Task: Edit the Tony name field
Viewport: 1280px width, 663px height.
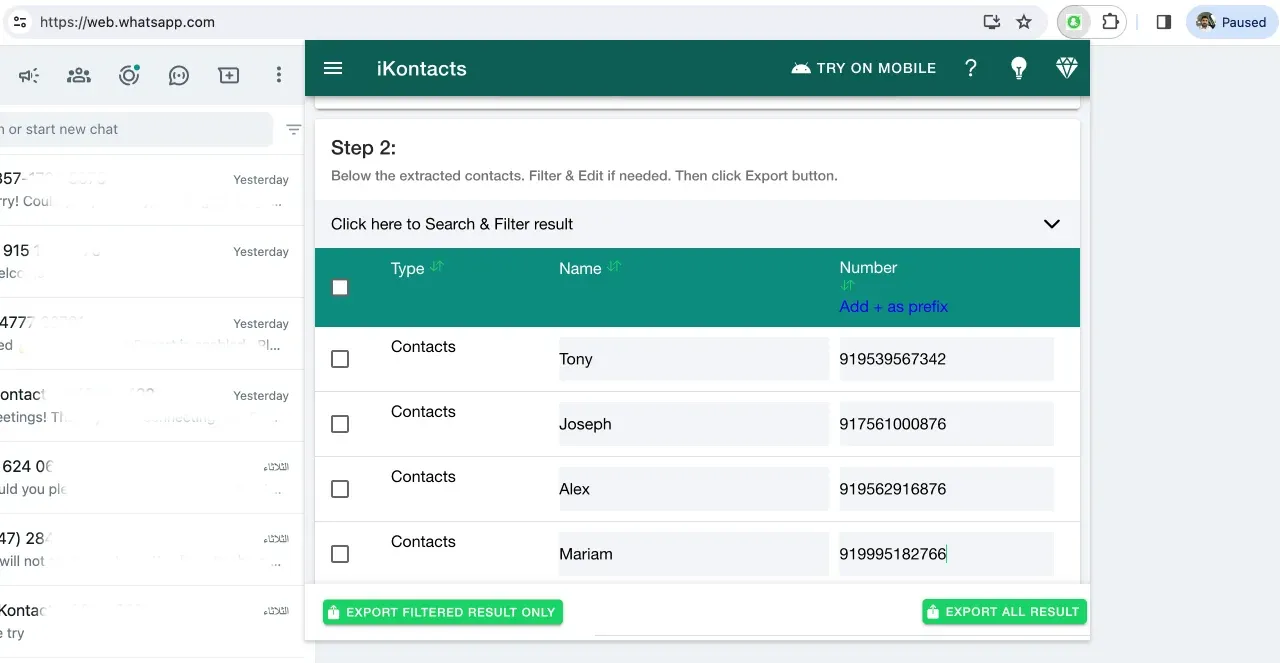Action: pyautogui.click(x=693, y=359)
